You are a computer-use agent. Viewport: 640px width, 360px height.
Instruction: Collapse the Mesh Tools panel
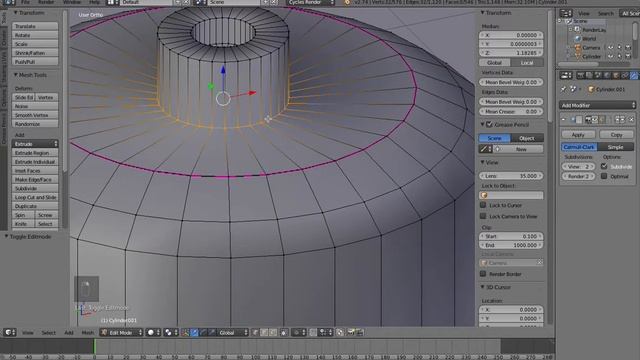pos(16,75)
